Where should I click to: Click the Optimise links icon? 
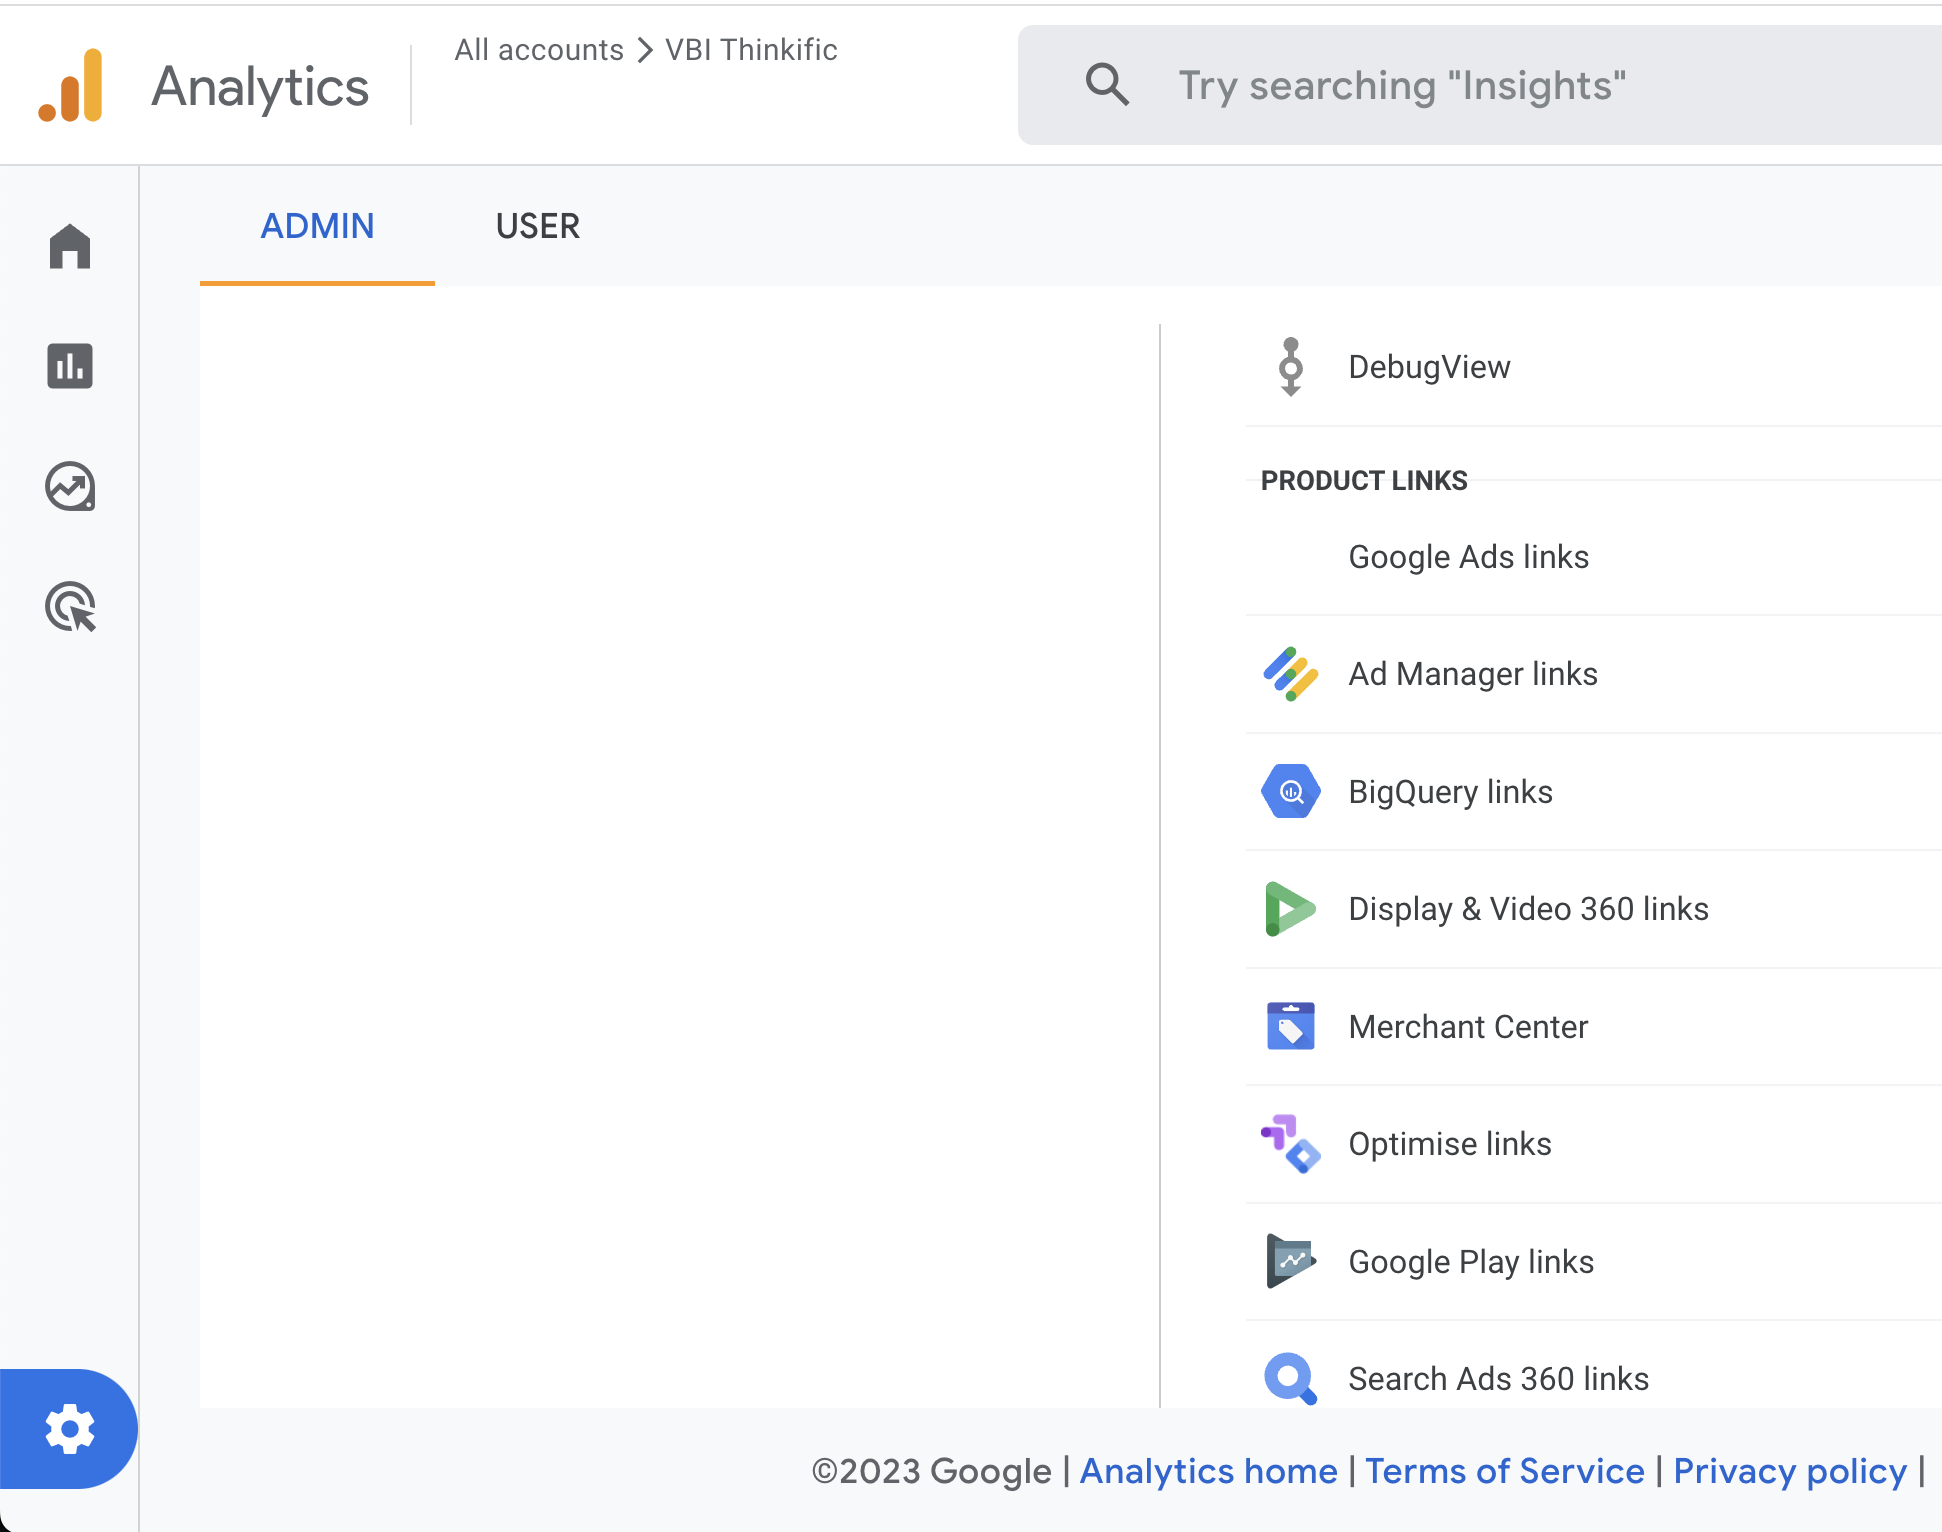pos(1291,1144)
